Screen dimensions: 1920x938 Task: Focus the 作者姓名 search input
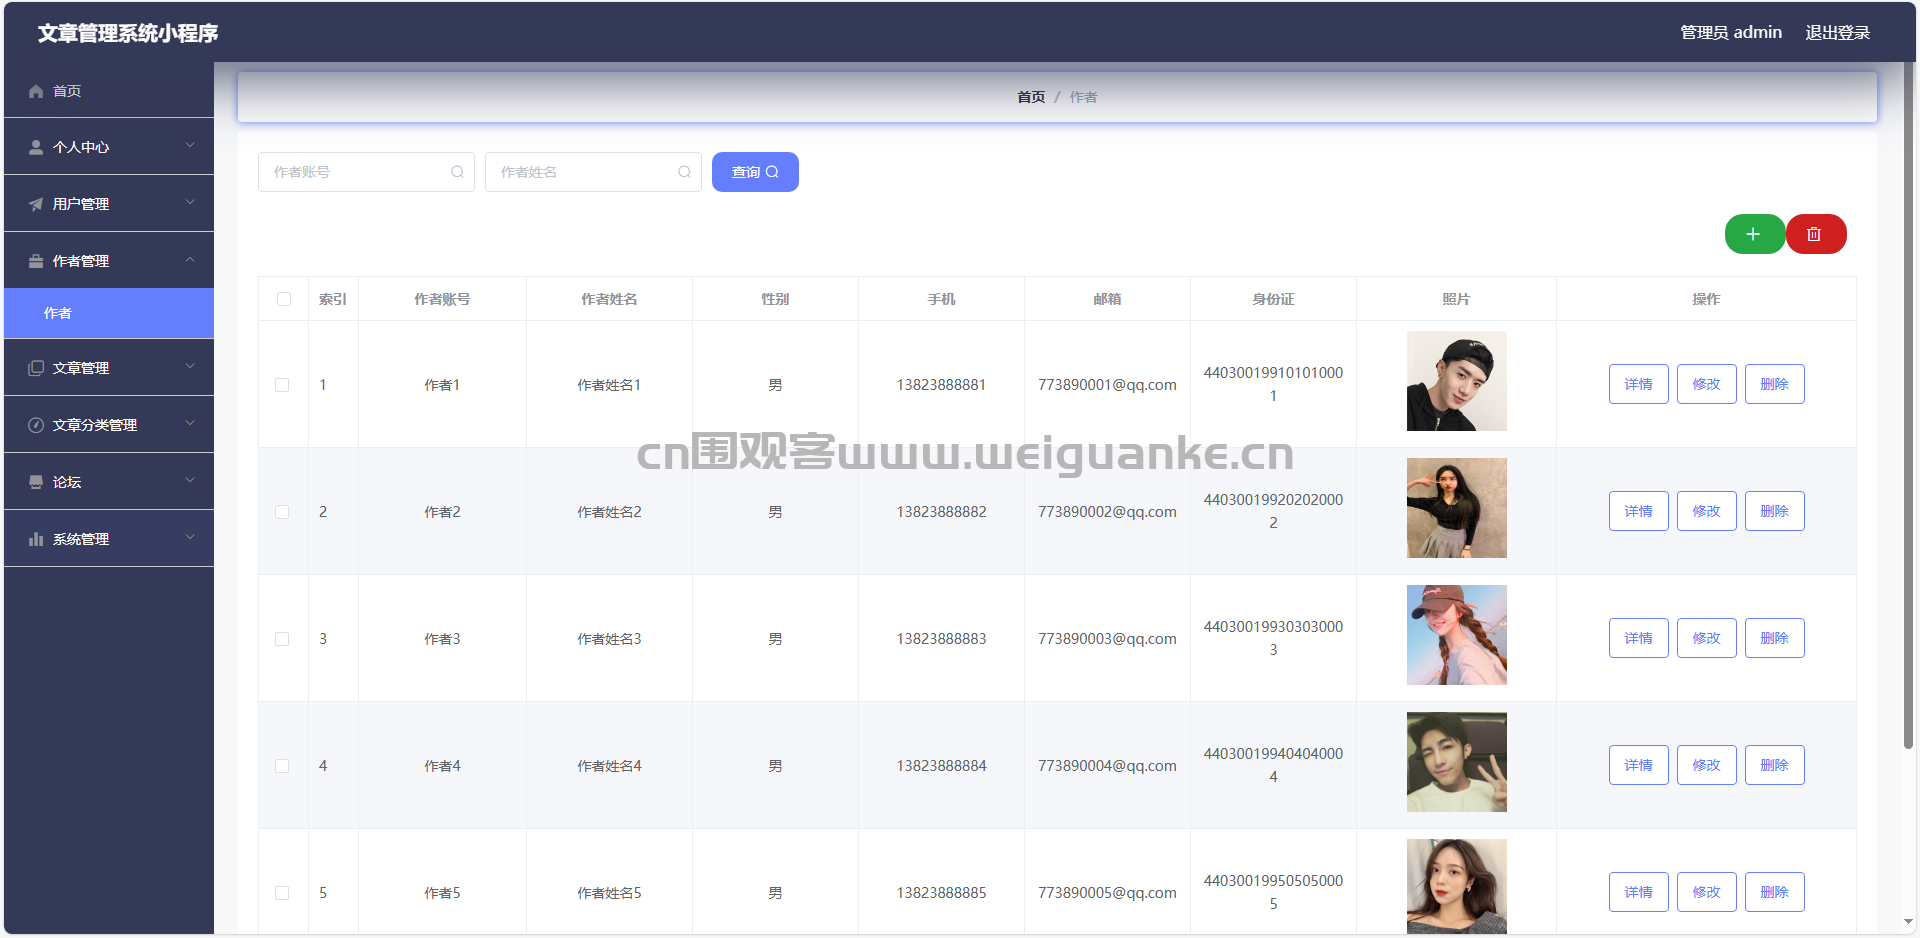(593, 172)
